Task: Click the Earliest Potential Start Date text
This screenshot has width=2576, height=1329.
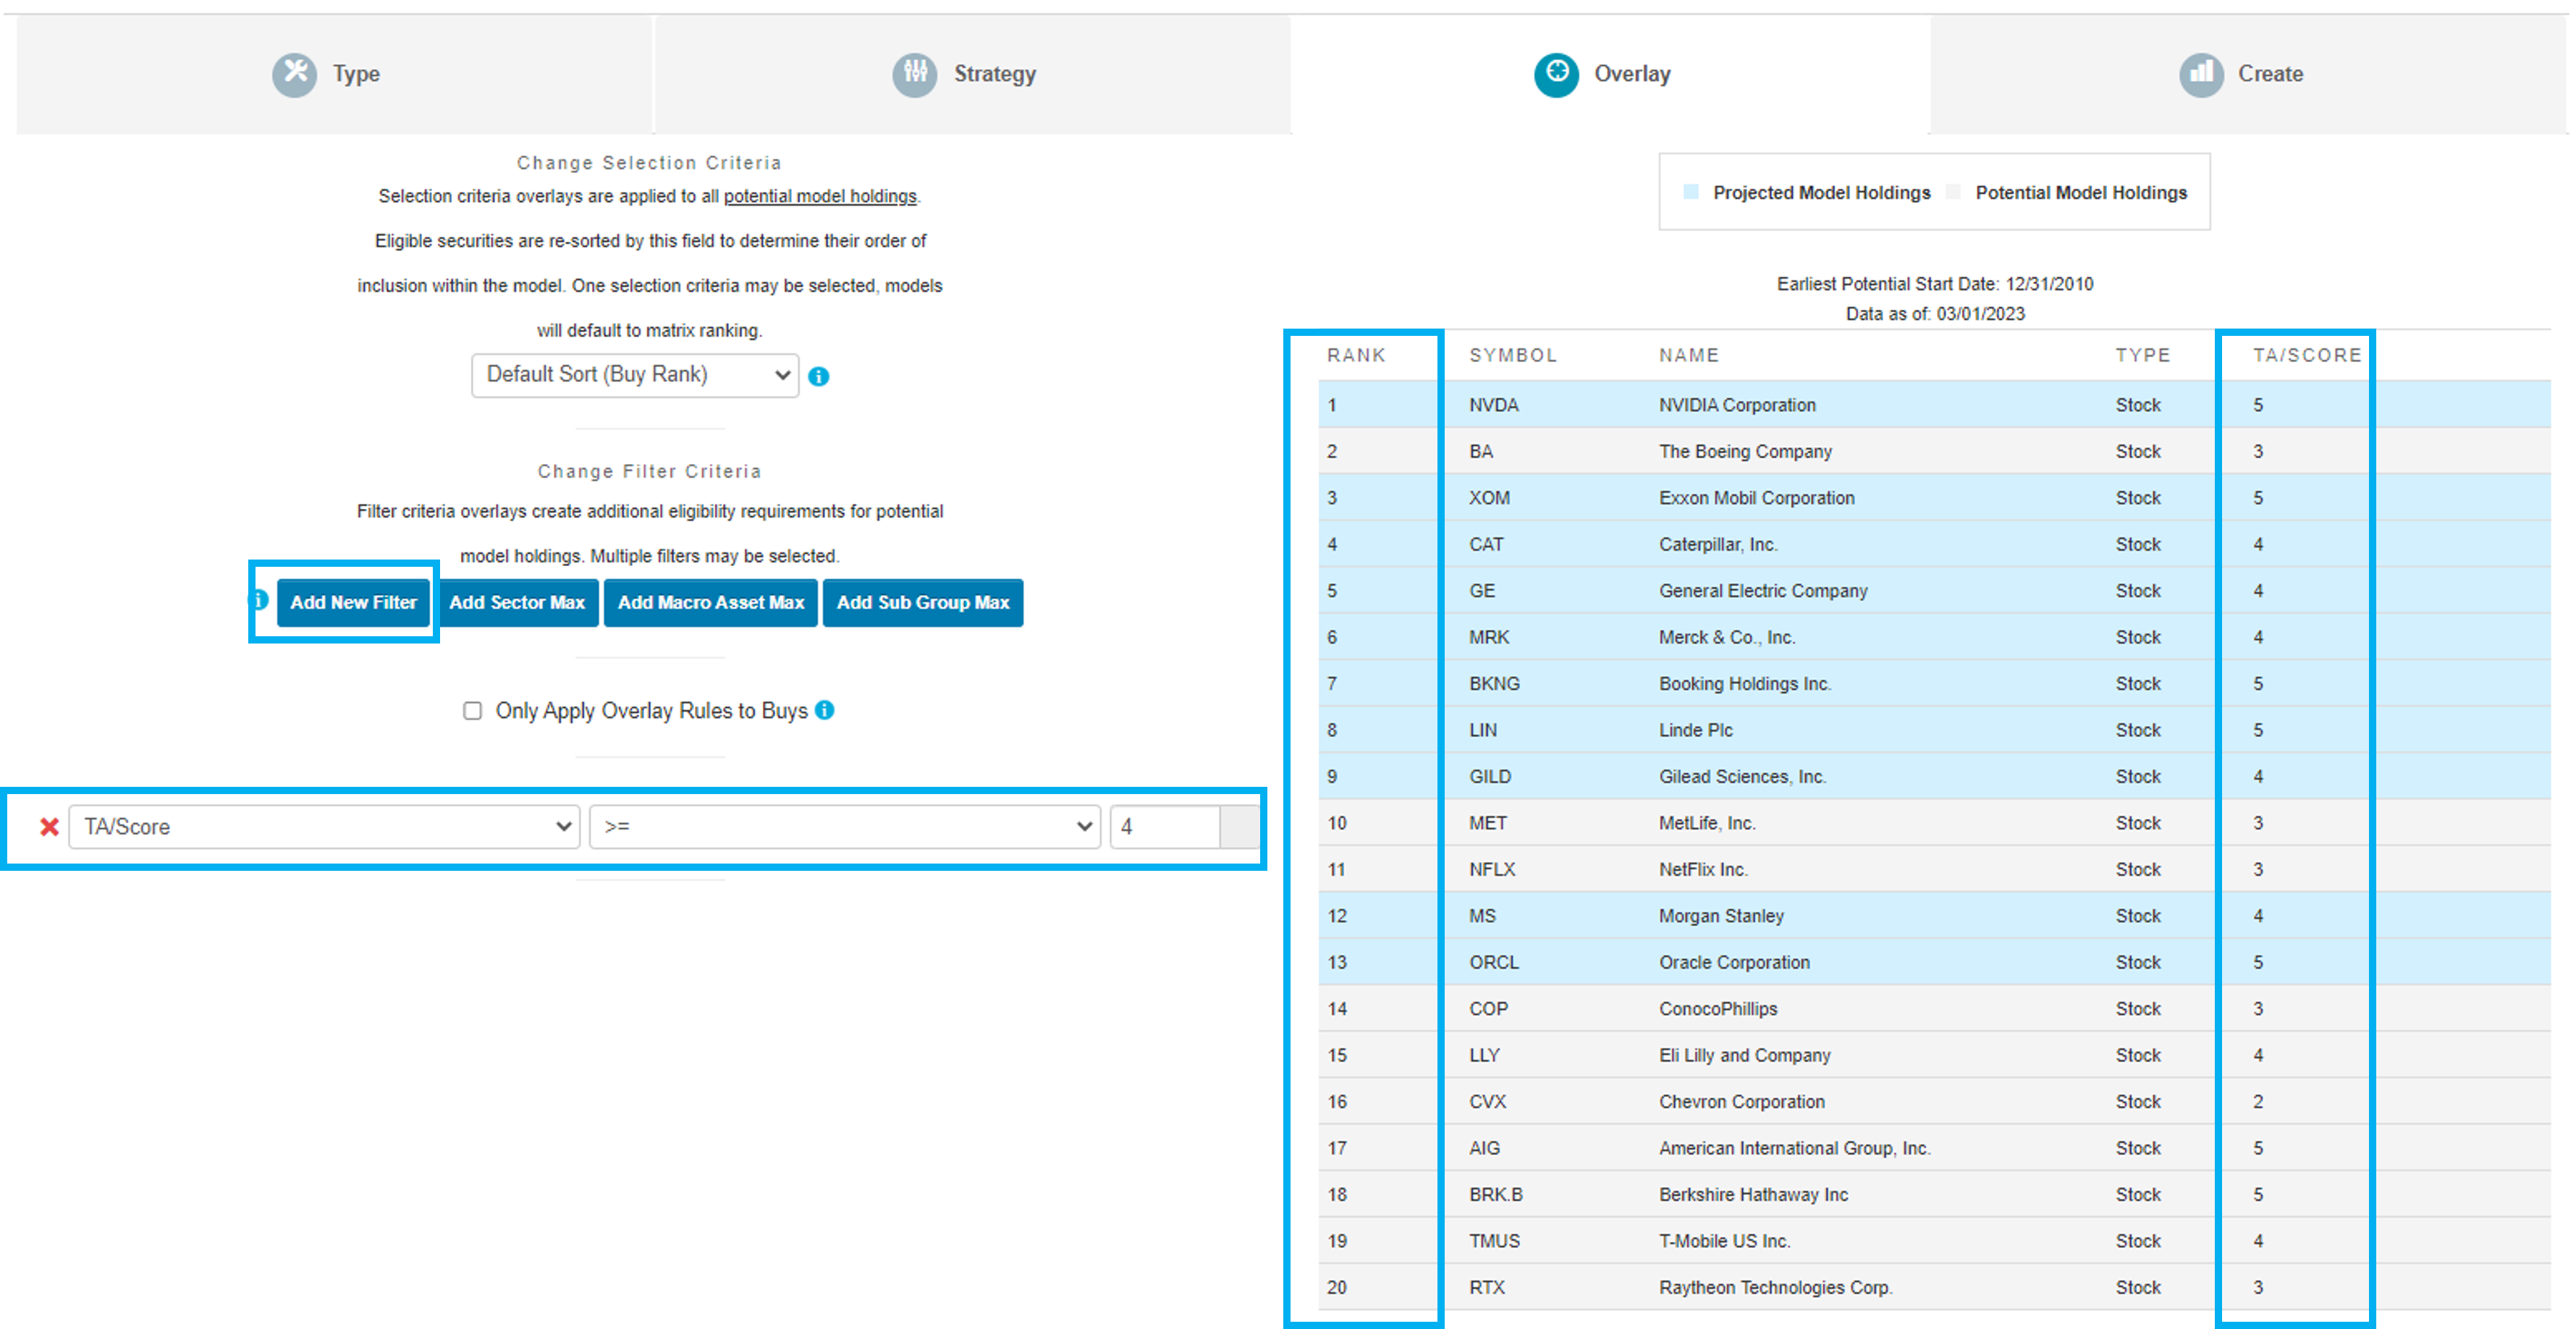Action: (x=1934, y=284)
